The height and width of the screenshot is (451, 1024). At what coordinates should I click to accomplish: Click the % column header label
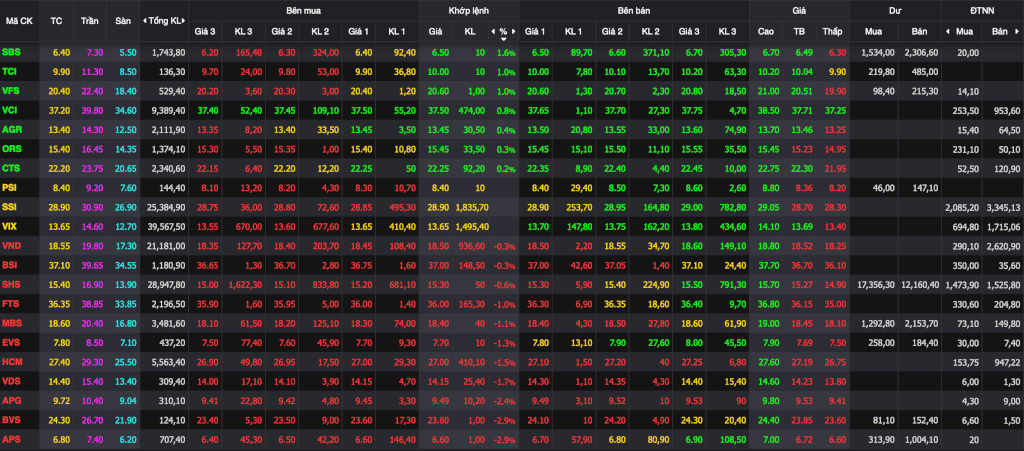click(x=504, y=31)
